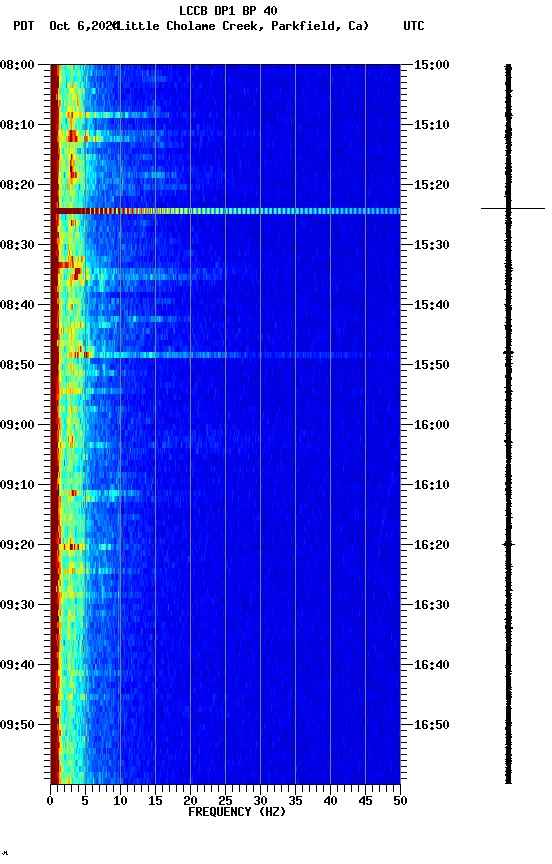The width and height of the screenshot is (552, 864).
Task: Click the large seismogram spike near 15:24
Action: tap(513, 208)
